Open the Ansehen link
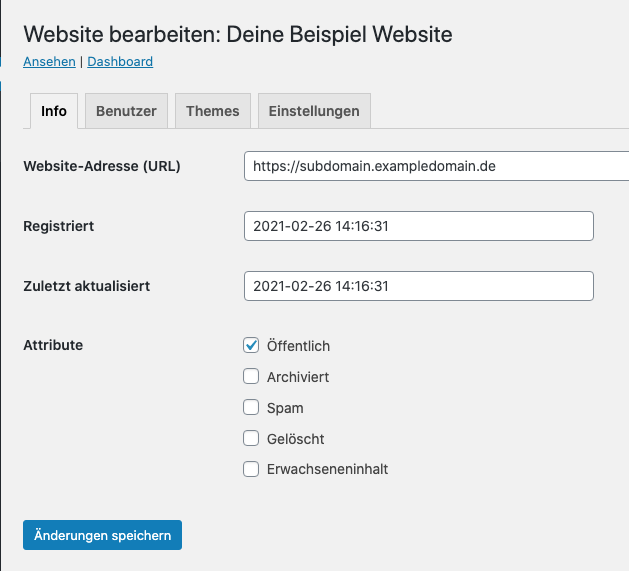 49,61
